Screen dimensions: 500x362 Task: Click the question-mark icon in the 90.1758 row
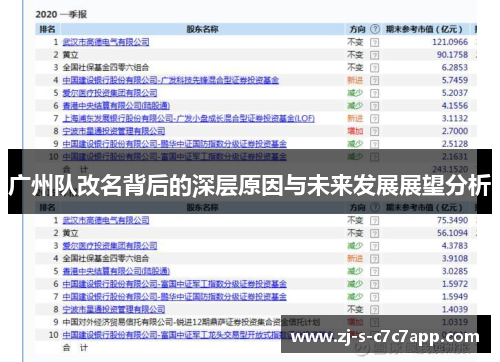[x=375, y=55]
